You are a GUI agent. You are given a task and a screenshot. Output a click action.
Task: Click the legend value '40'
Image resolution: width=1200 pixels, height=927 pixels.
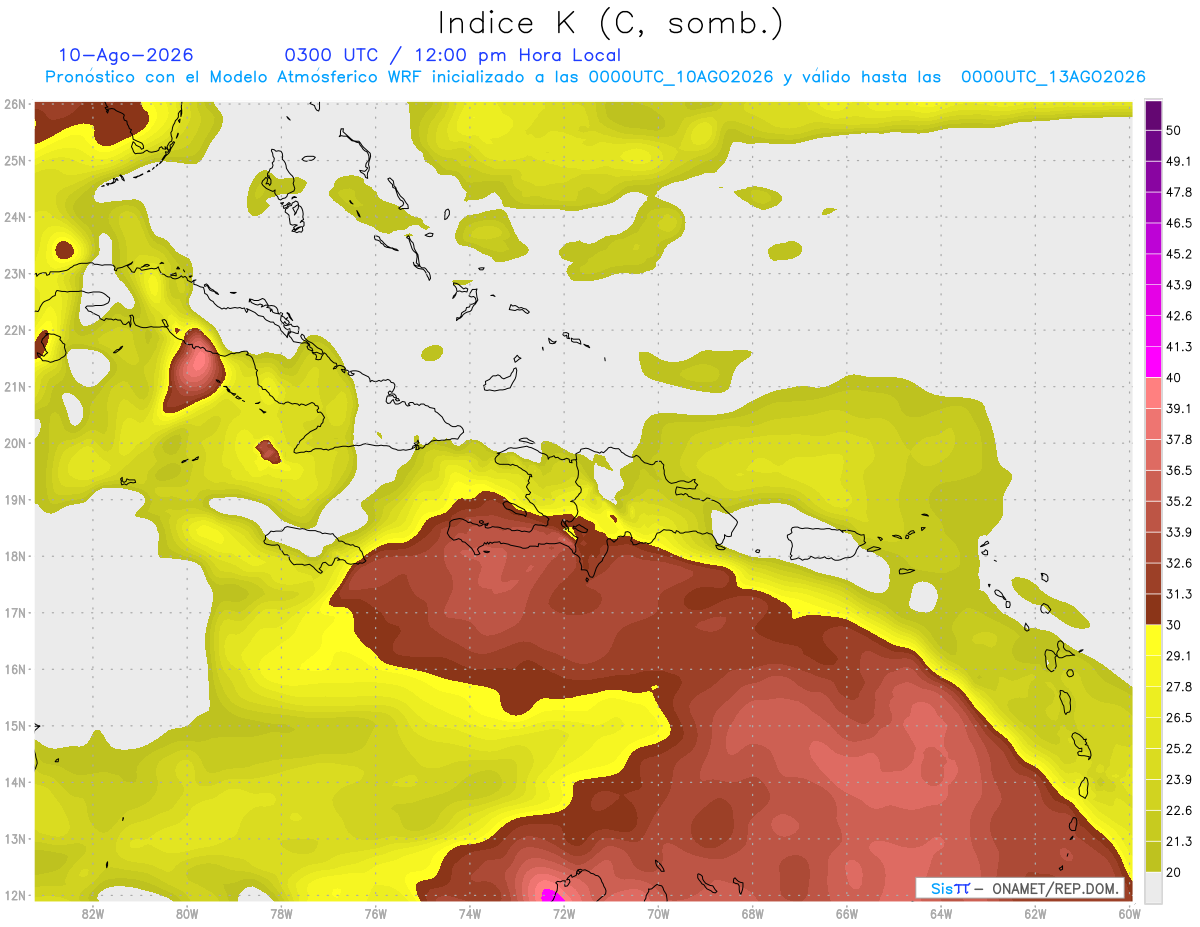1174,378
